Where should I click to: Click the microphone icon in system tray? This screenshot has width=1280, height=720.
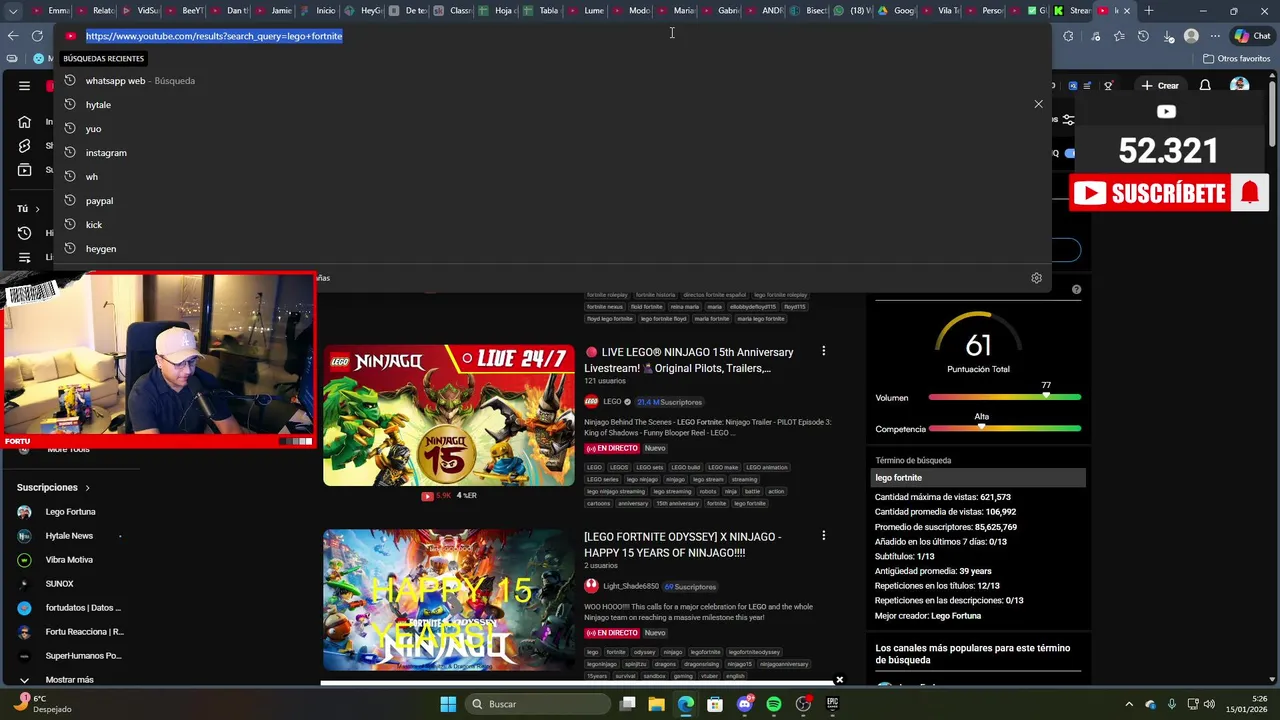pyautogui.click(x=1171, y=704)
